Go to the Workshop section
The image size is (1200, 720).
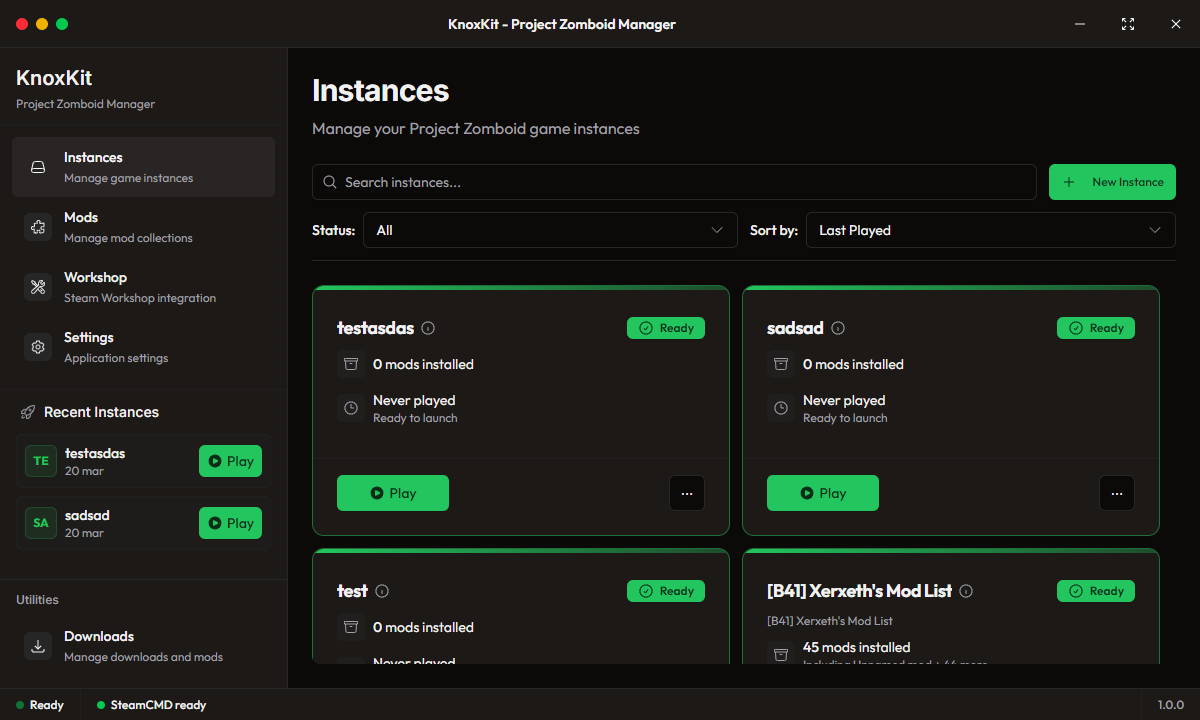point(143,287)
